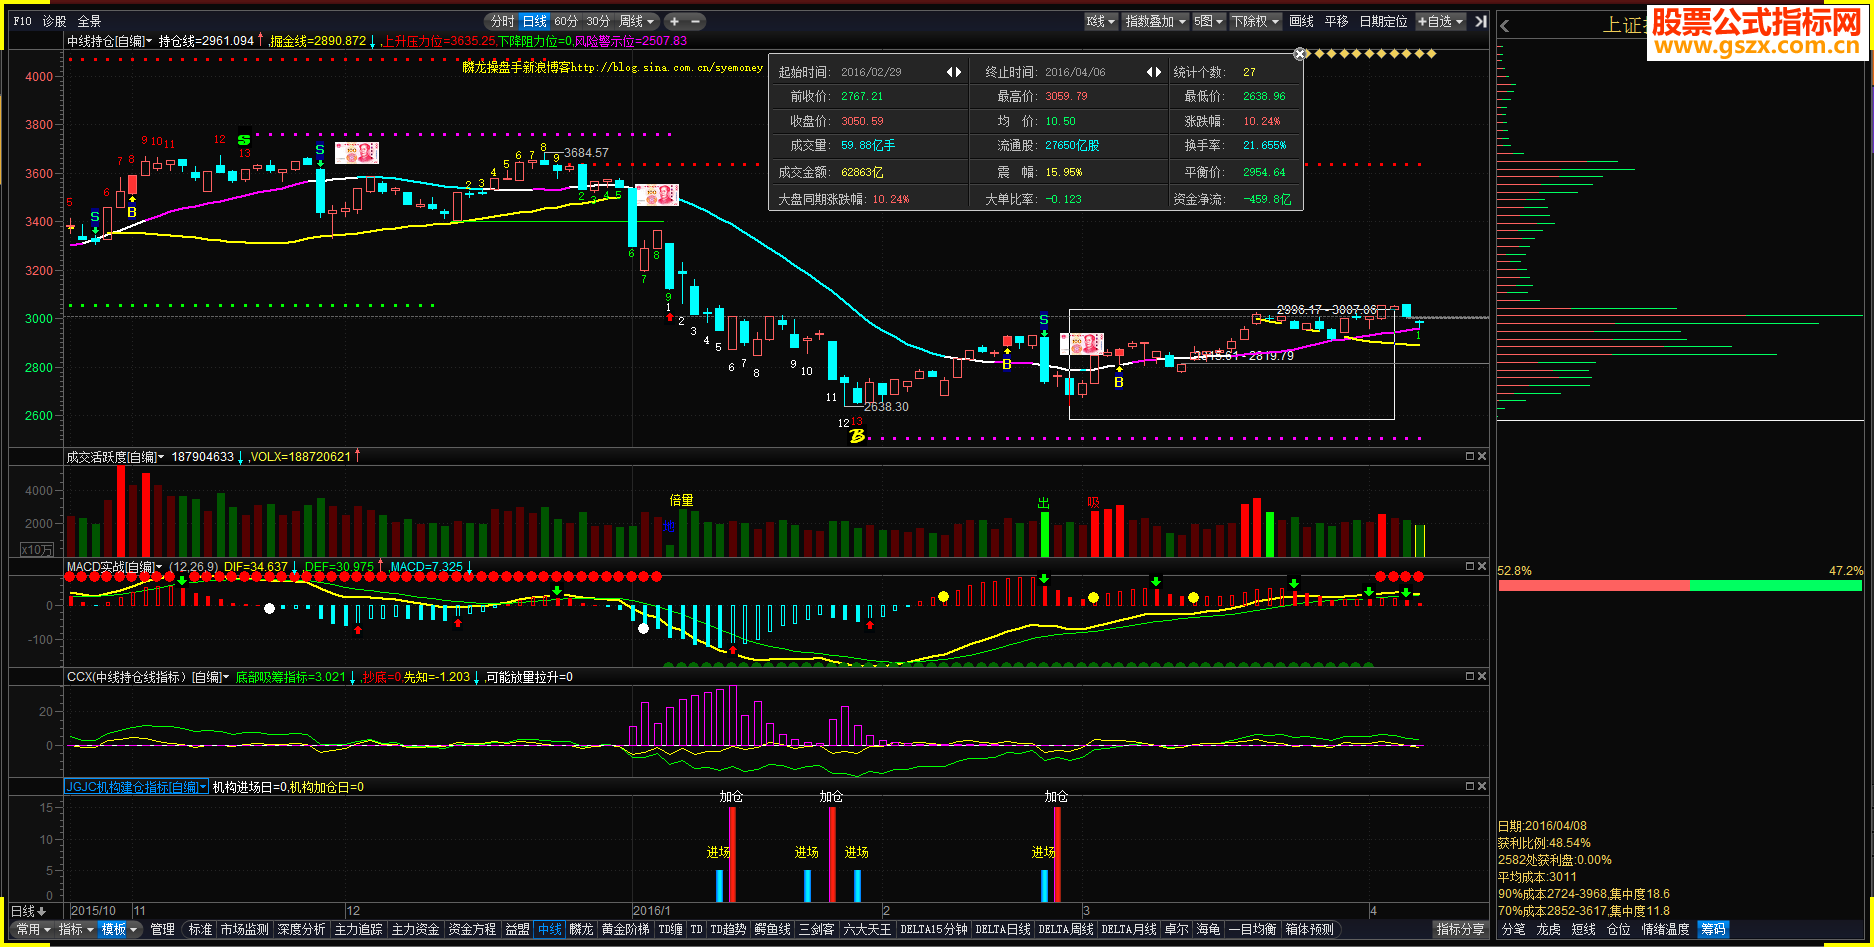1874x947 pixels.
Task: Switch to 分时 intraday view
Action: pyautogui.click(x=502, y=21)
